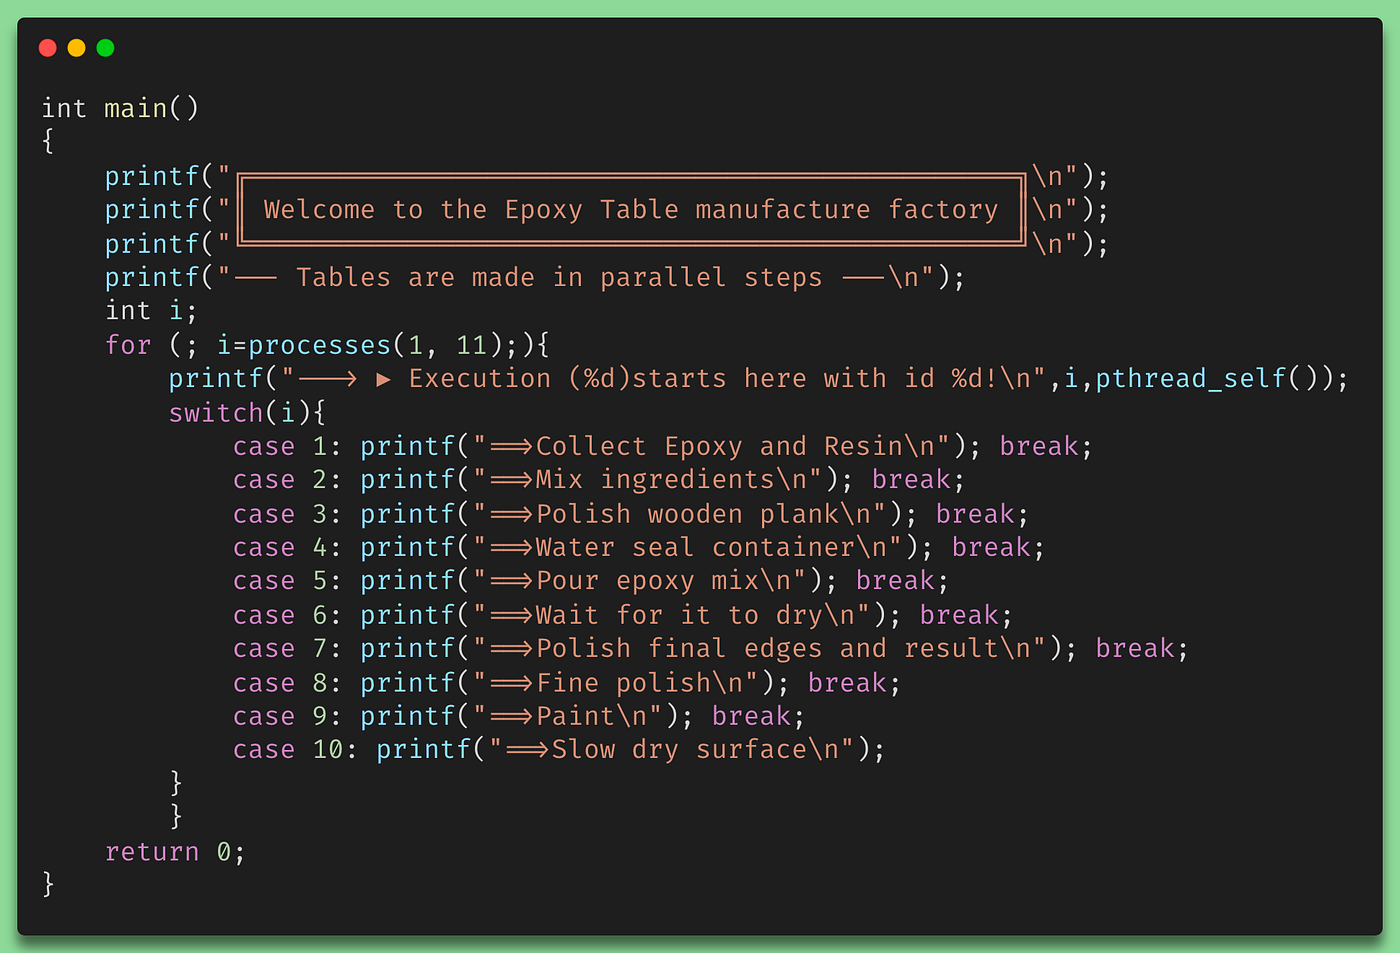Click the 'pthread_self()' call
This screenshot has height=953, width=1400.
tap(1214, 379)
